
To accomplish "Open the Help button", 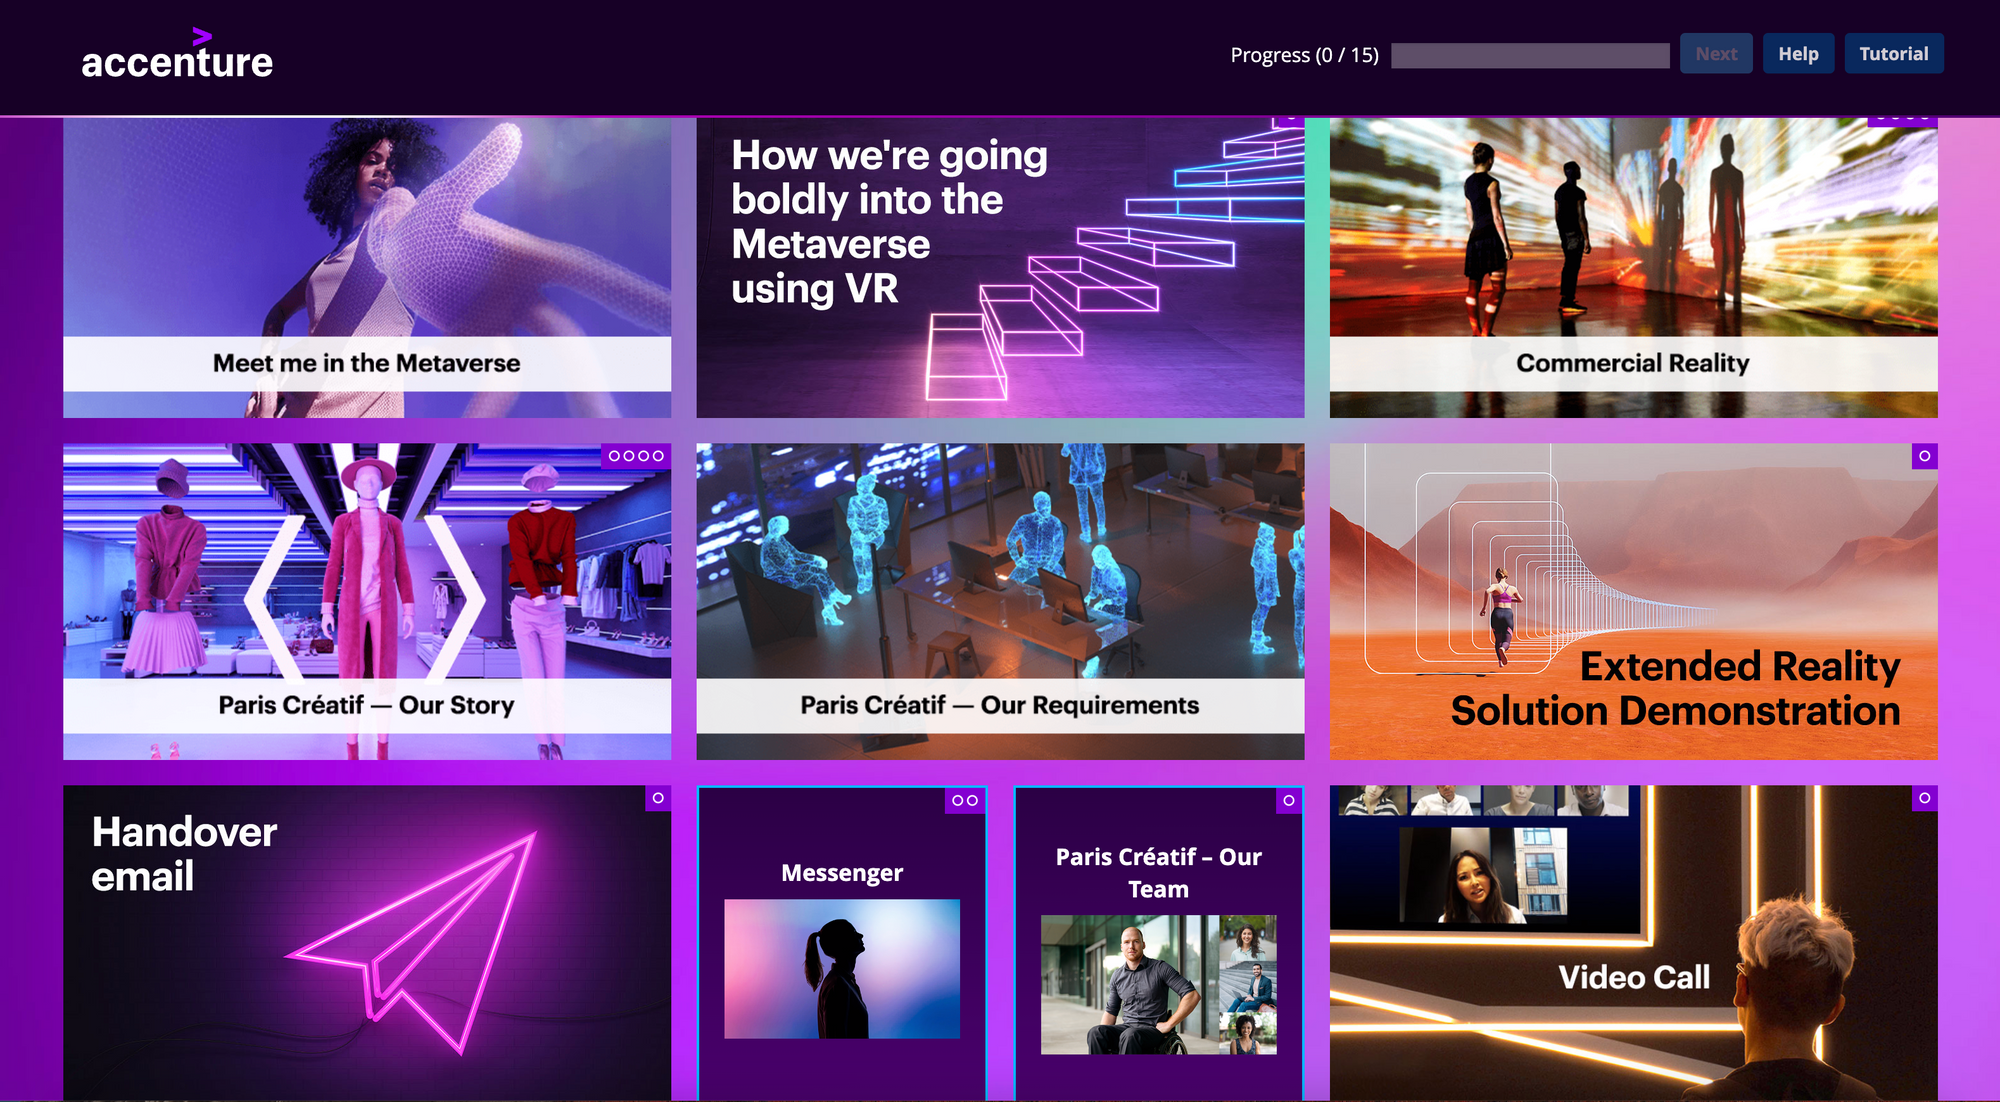I will click(x=1798, y=54).
